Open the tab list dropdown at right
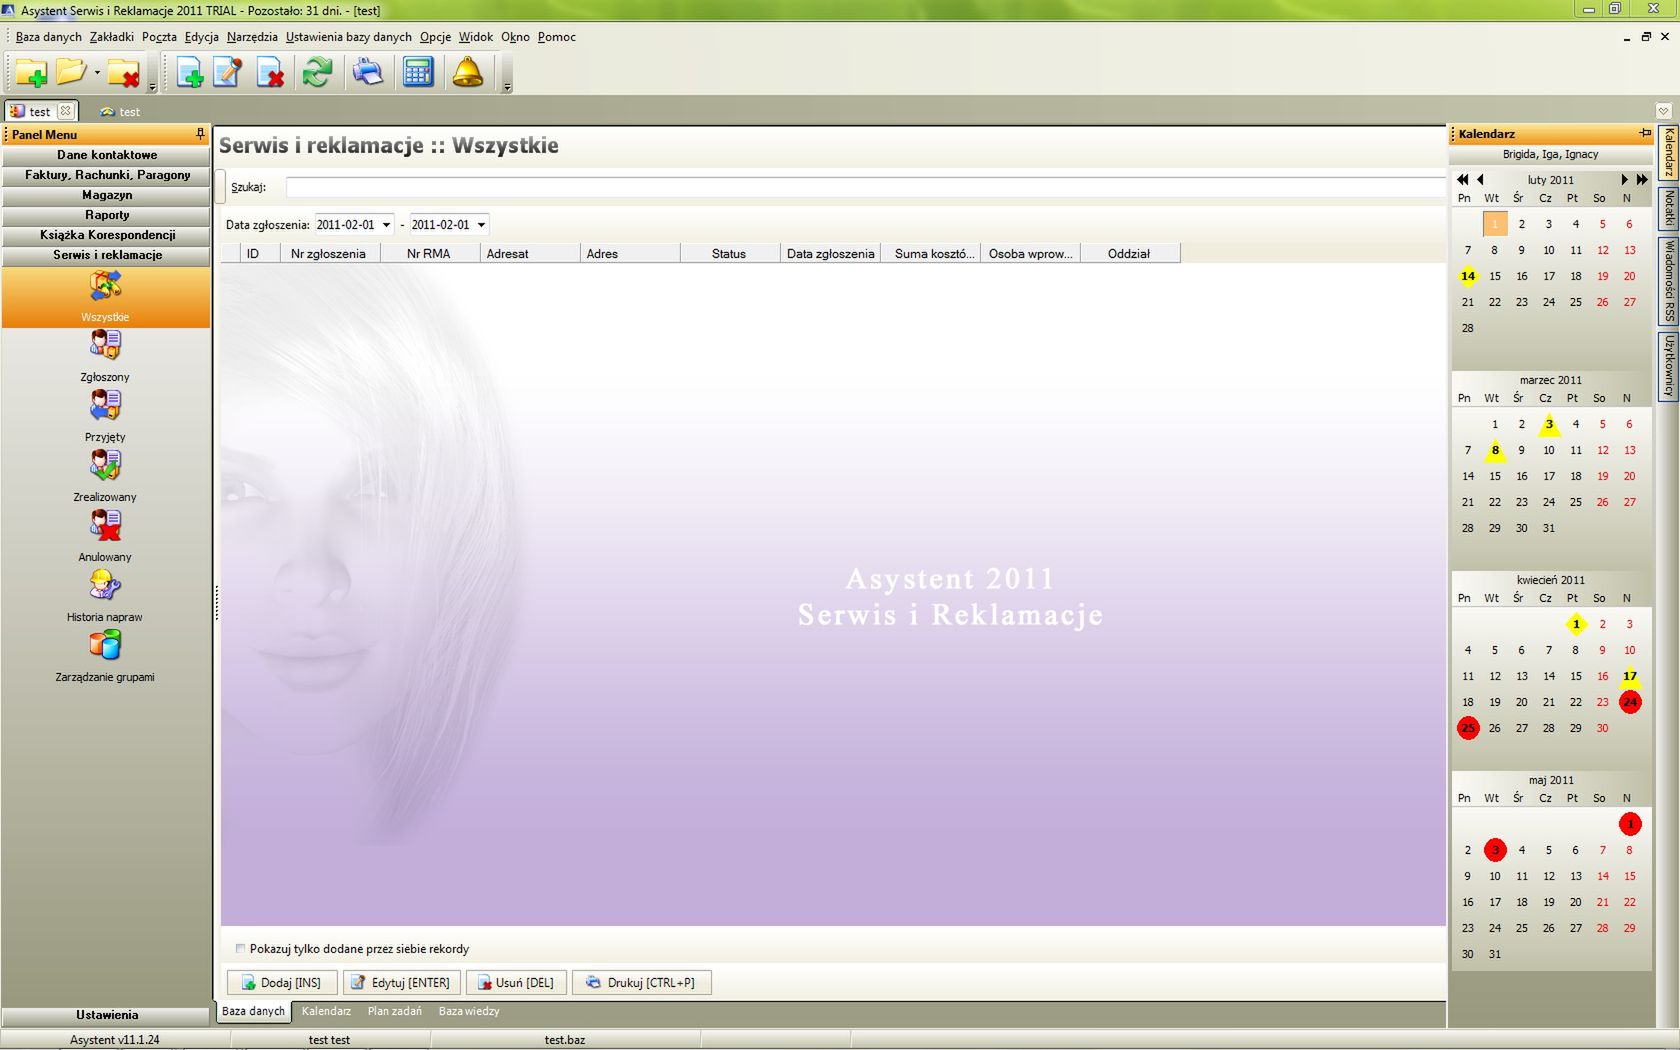The width and height of the screenshot is (1680, 1050). [x=1663, y=111]
